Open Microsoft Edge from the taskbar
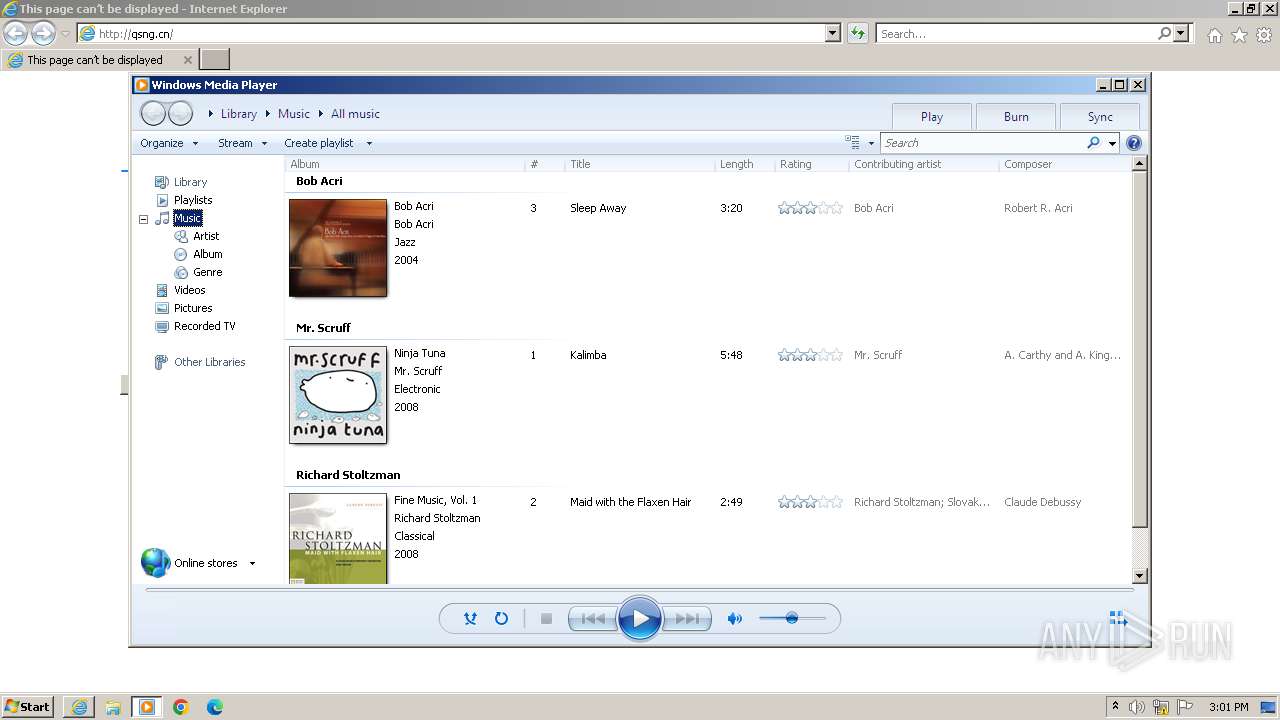The height and width of the screenshot is (720, 1280). pos(215,707)
